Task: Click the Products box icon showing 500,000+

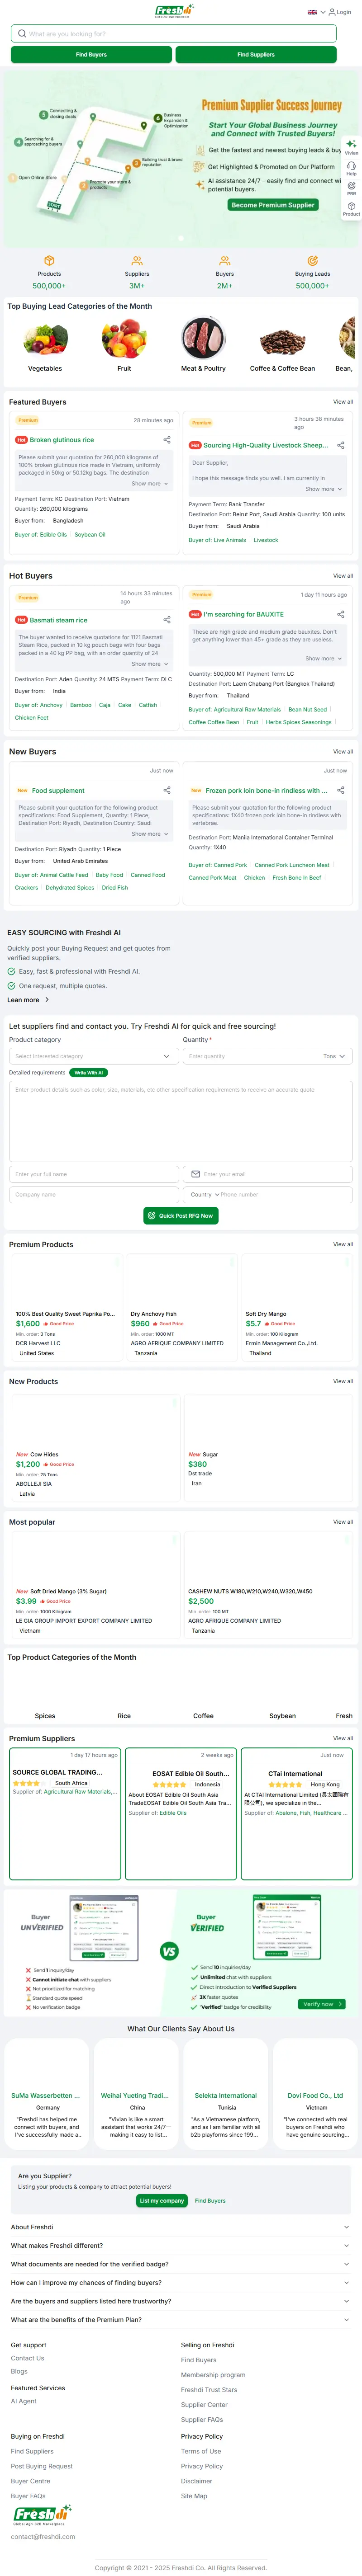Action: pyautogui.click(x=49, y=260)
